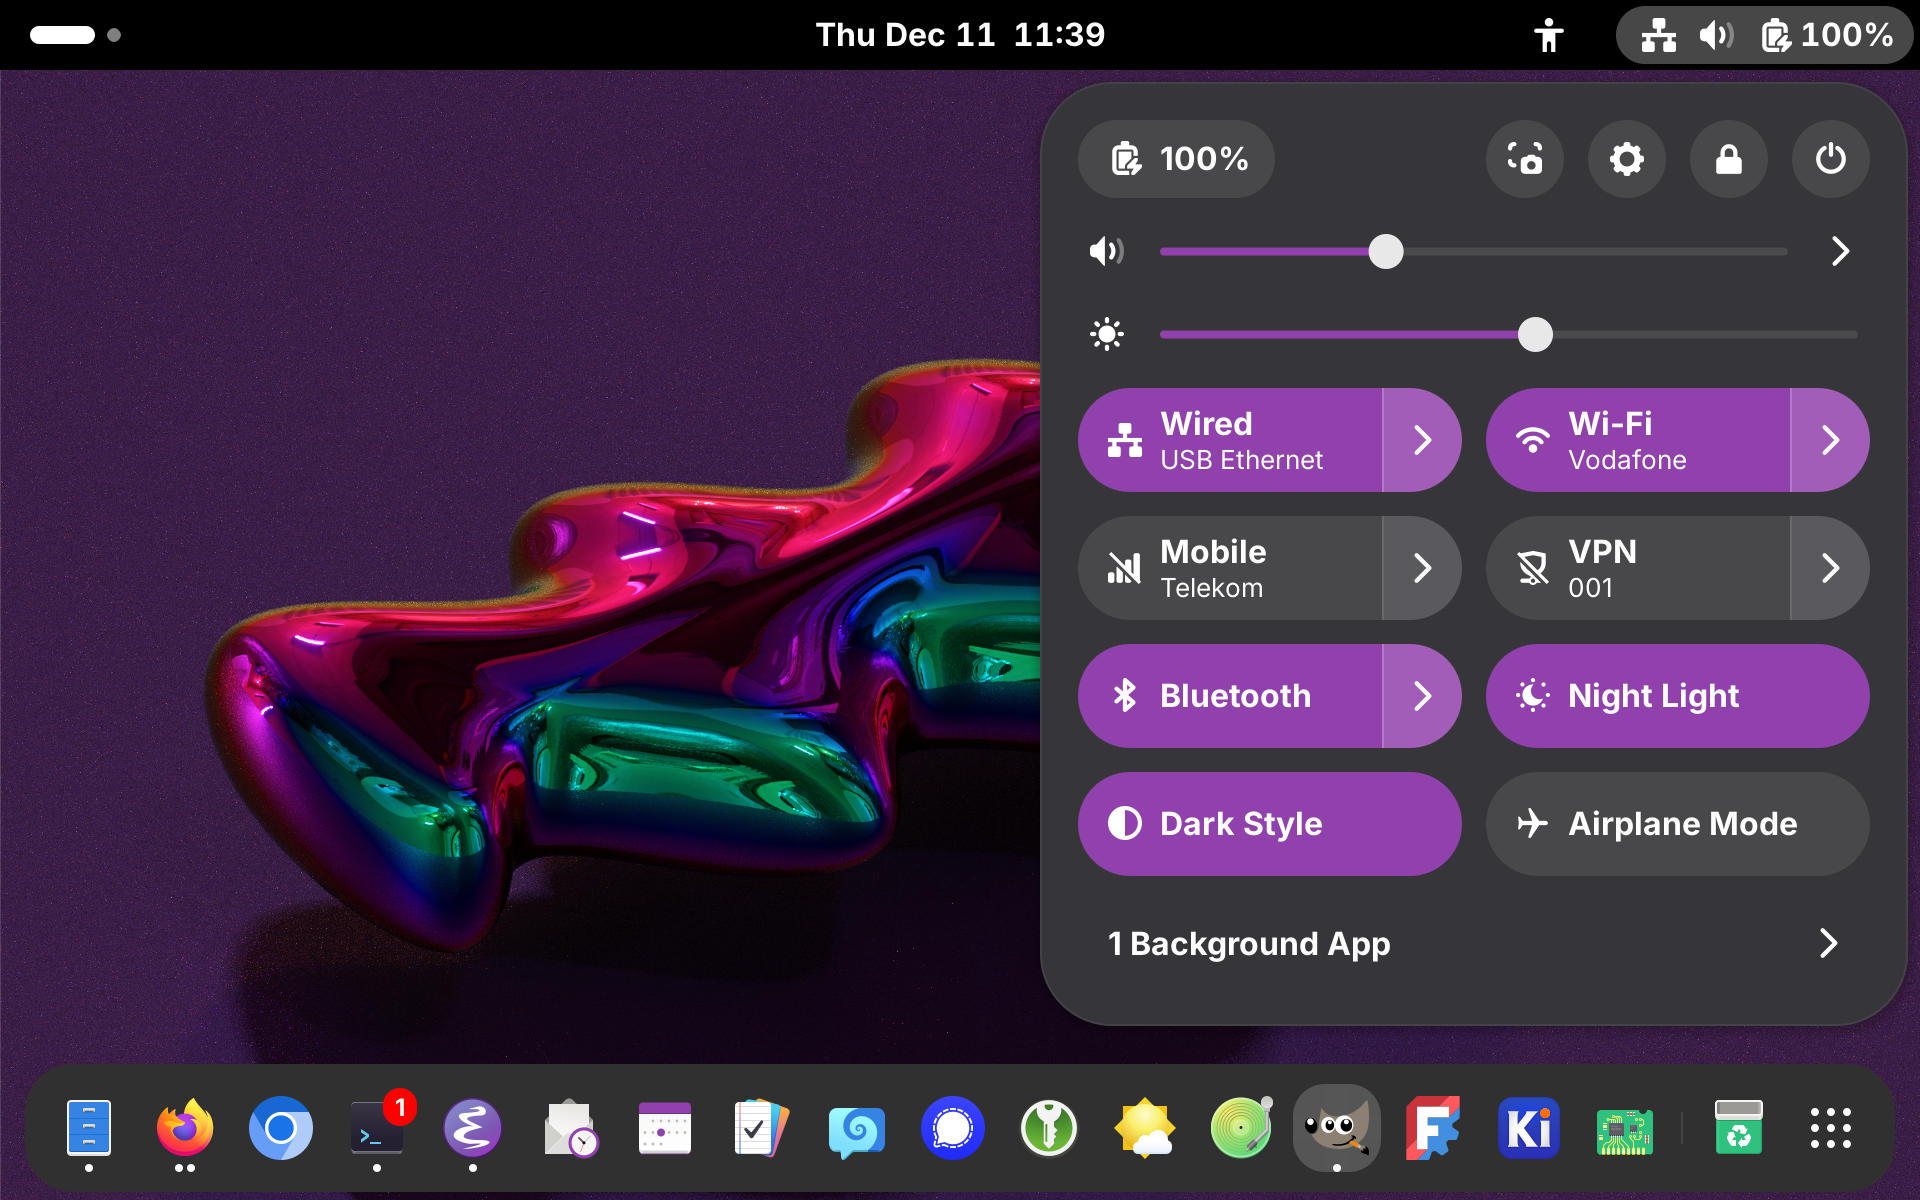
Task: Open GIMP from the dock
Action: point(1336,1128)
